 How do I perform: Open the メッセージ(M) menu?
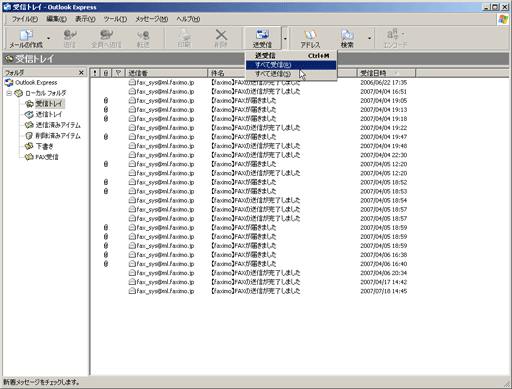tap(151, 19)
